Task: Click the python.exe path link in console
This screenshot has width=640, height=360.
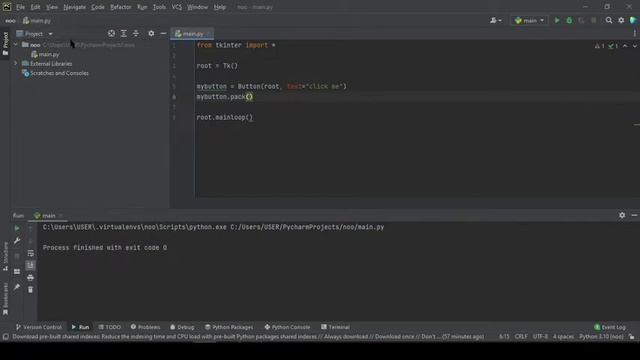Action: pos(135,227)
